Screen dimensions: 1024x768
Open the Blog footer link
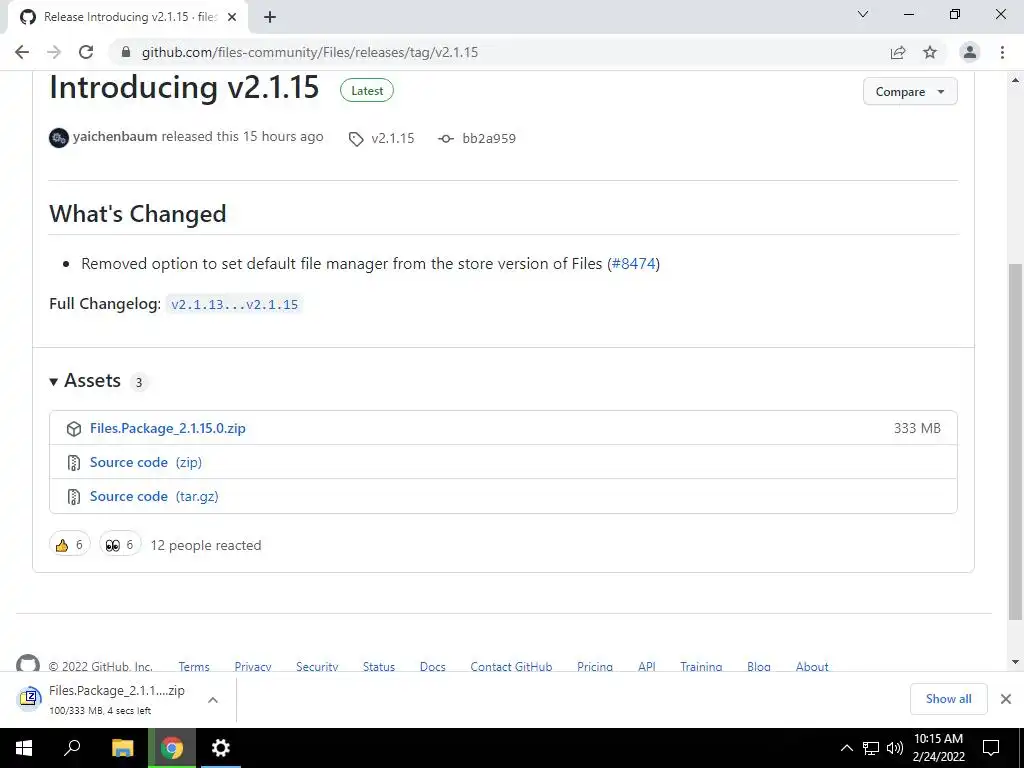pyautogui.click(x=759, y=667)
